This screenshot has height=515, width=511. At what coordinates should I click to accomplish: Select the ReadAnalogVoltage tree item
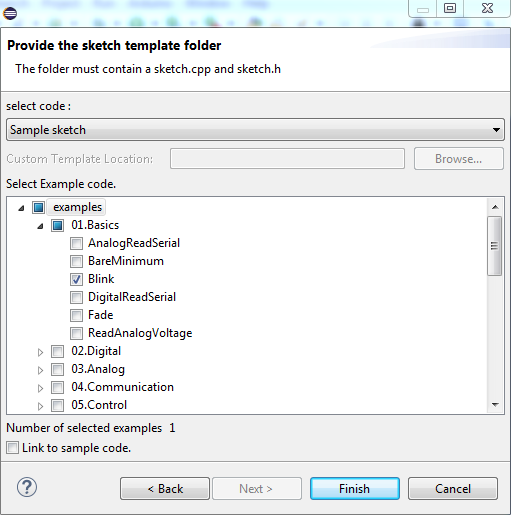[140, 333]
